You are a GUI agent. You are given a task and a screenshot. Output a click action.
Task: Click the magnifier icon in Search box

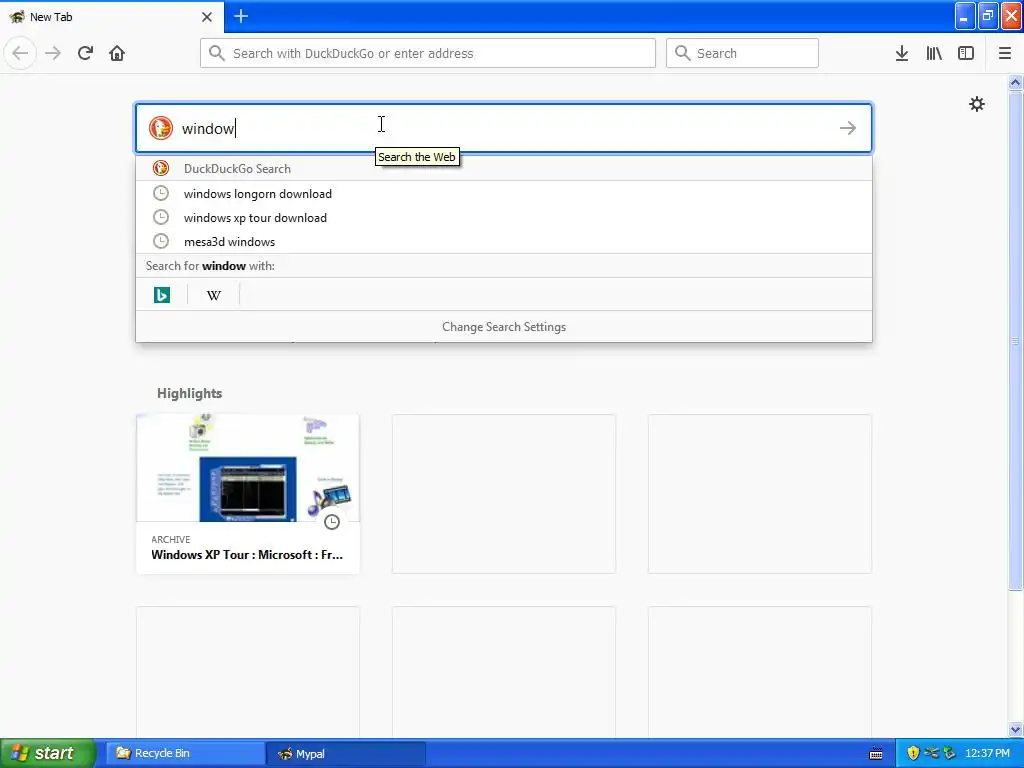(682, 53)
